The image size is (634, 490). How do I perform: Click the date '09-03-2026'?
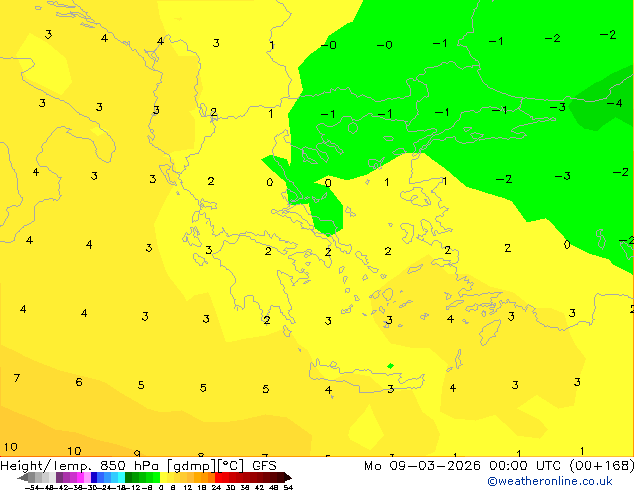click(x=435, y=466)
